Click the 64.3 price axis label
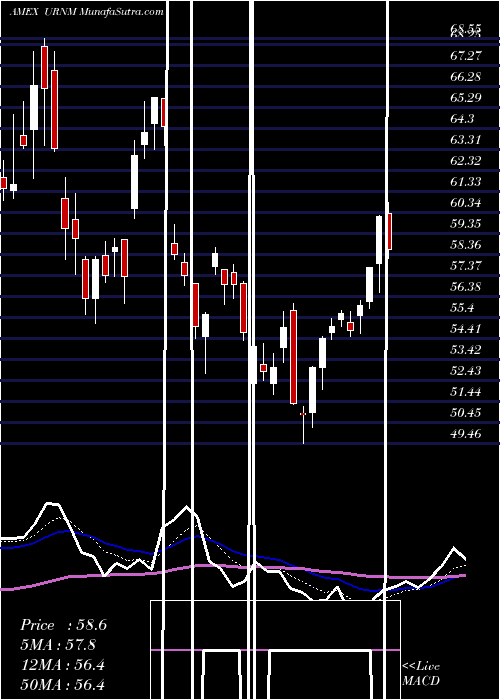The height and width of the screenshot is (700, 500). pos(462,119)
